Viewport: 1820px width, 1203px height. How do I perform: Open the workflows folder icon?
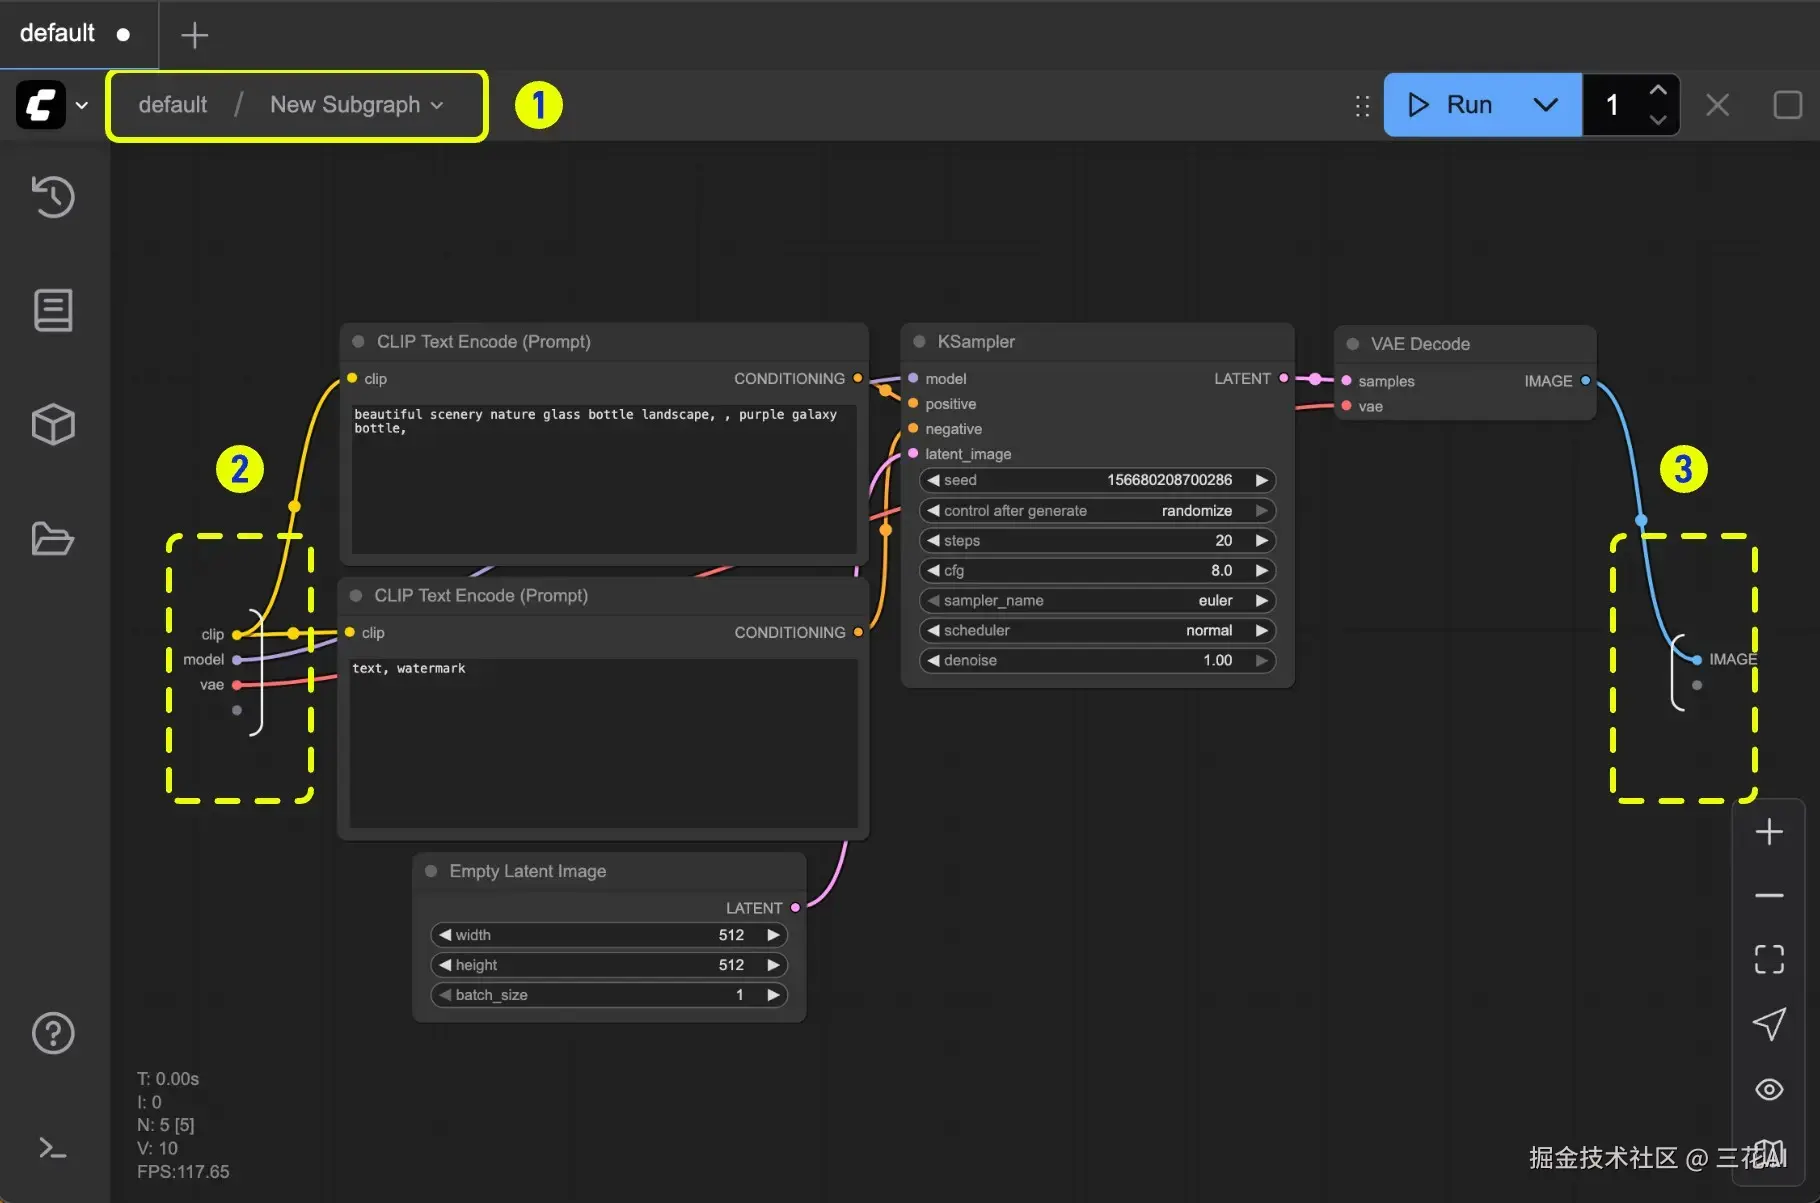pyautogui.click(x=53, y=538)
